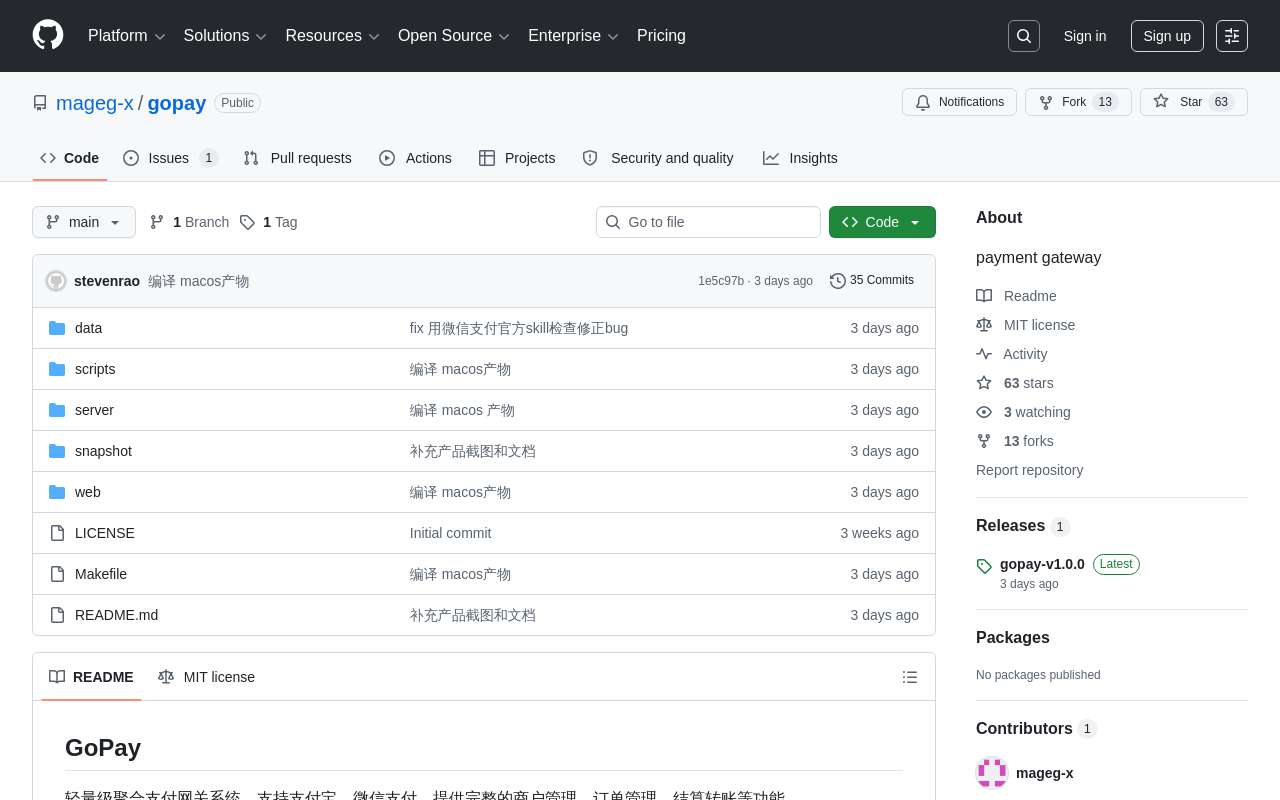
Task: Click the Go to file search field
Action: click(x=708, y=222)
